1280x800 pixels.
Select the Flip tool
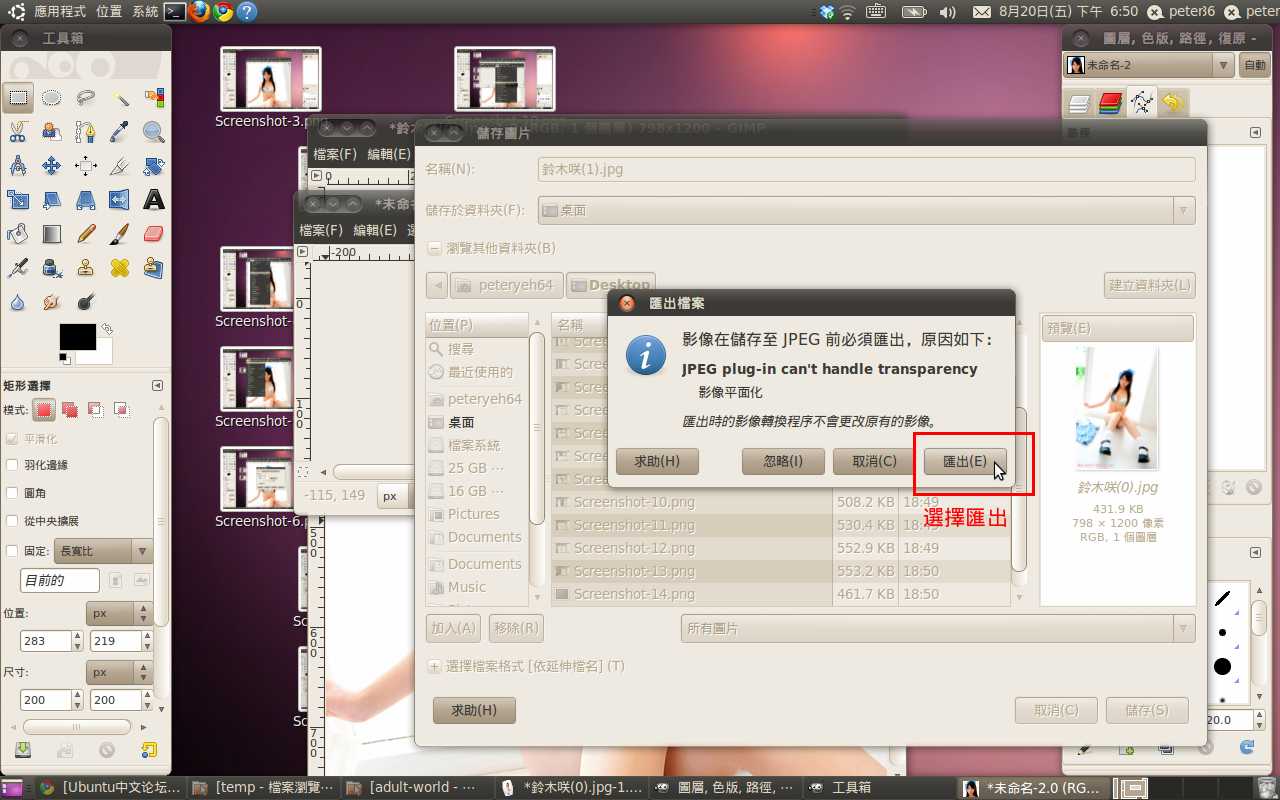tap(120, 200)
